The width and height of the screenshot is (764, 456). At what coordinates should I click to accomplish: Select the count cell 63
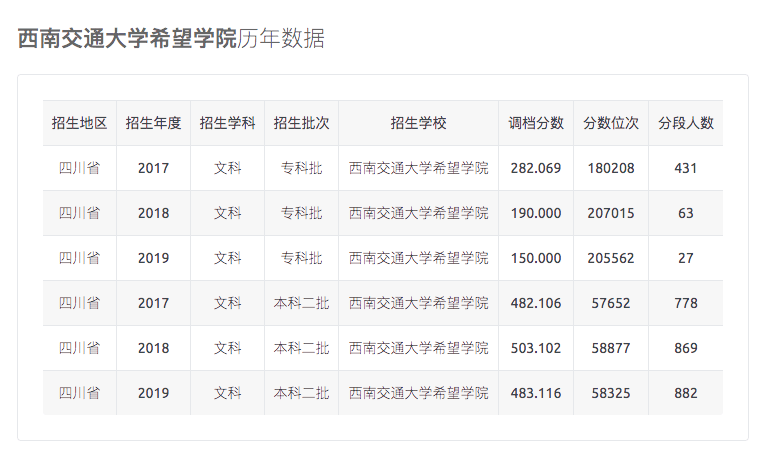click(x=686, y=213)
